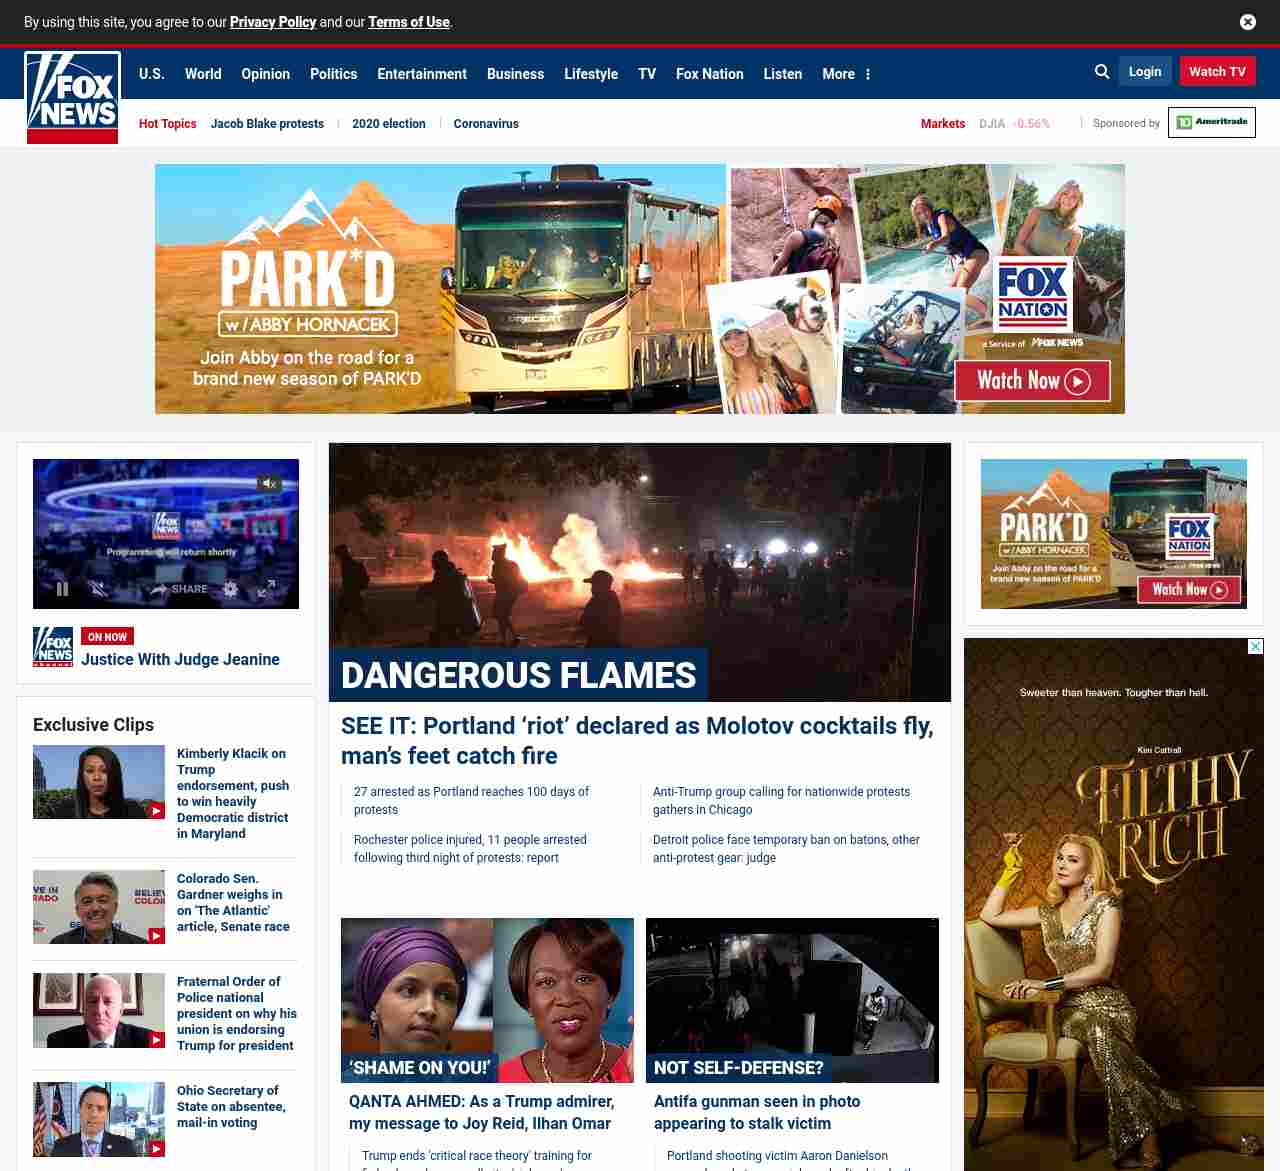
Task: Click the AdChoices icon on Filthy Rich ad
Action: pos(1255,647)
